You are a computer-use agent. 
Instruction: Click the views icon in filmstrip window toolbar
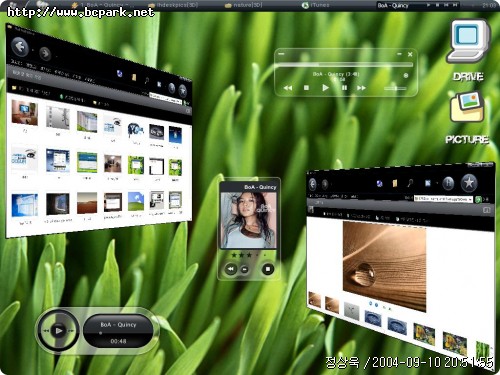(x=428, y=183)
